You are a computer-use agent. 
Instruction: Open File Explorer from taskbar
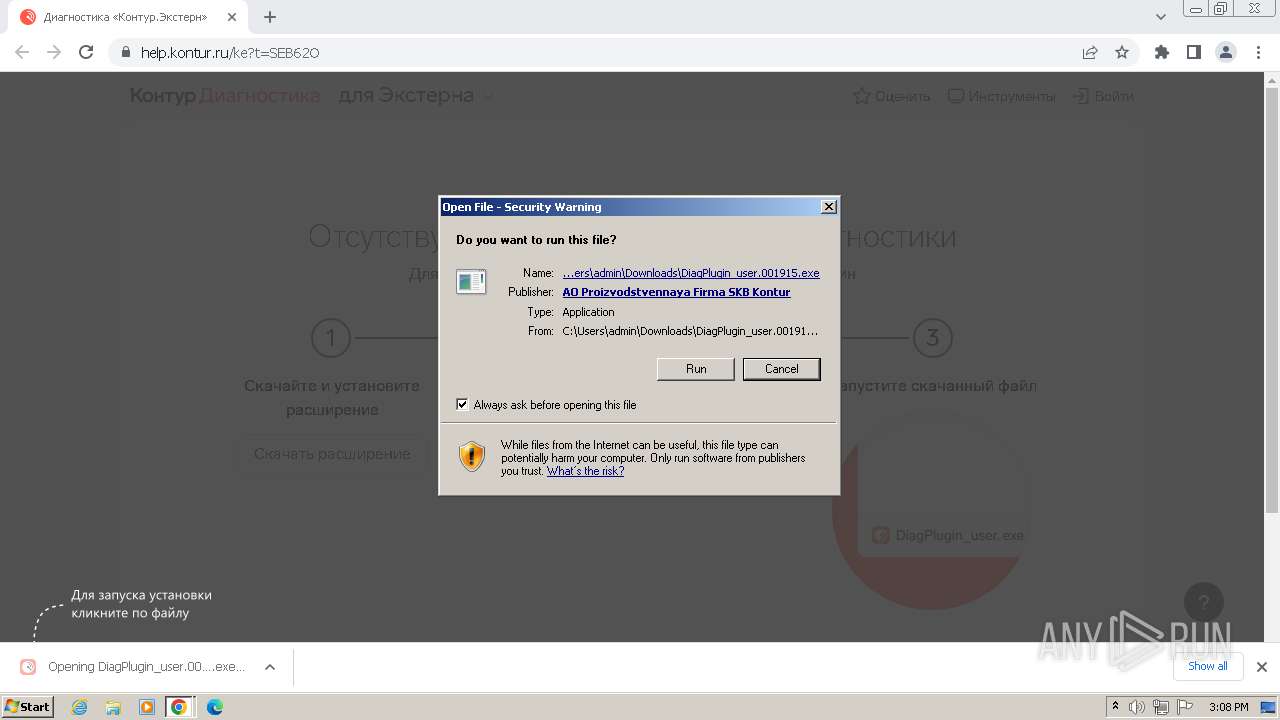113,707
